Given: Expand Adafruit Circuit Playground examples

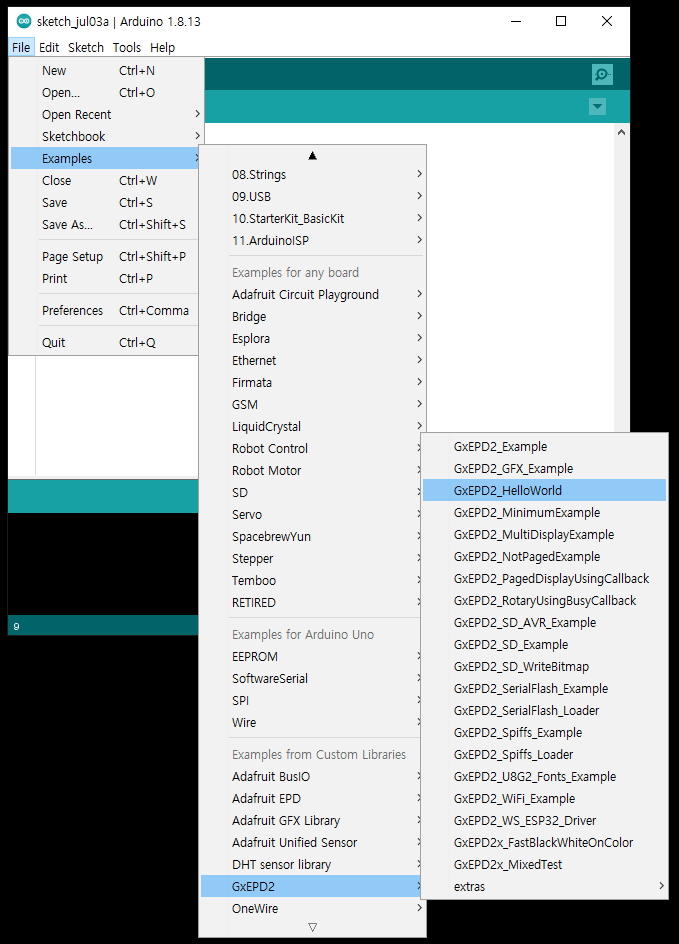Looking at the screenshot, I should point(312,294).
